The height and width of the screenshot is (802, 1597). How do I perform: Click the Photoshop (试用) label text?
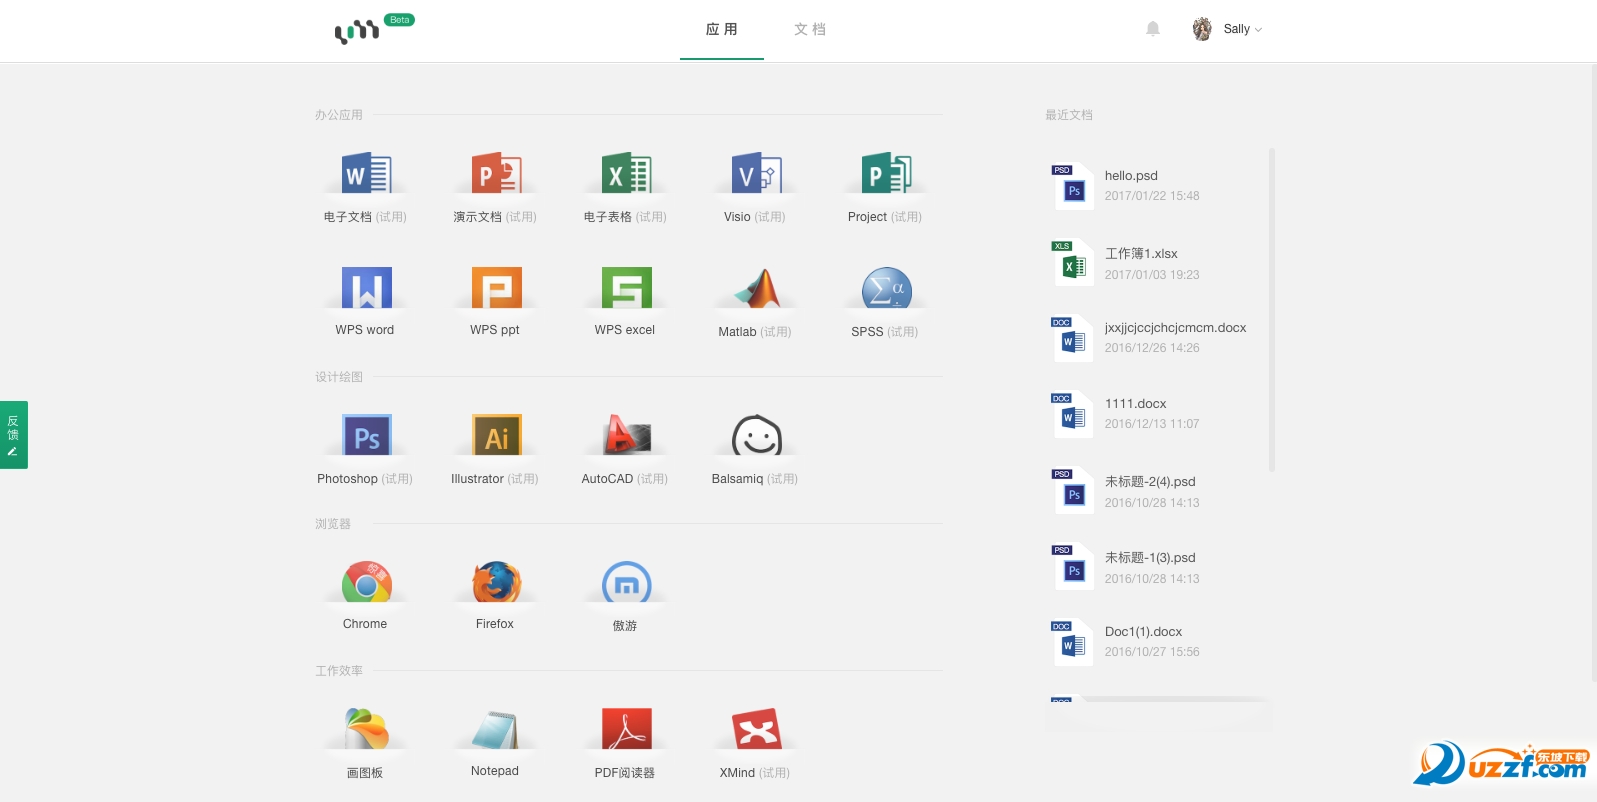click(x=365, y=479)
